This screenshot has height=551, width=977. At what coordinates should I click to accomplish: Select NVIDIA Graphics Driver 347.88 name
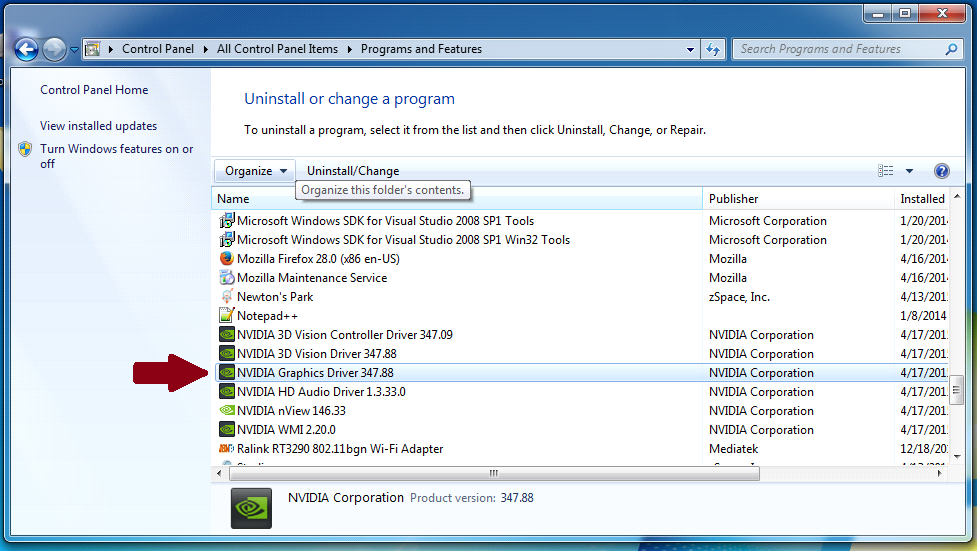point(315,373)
